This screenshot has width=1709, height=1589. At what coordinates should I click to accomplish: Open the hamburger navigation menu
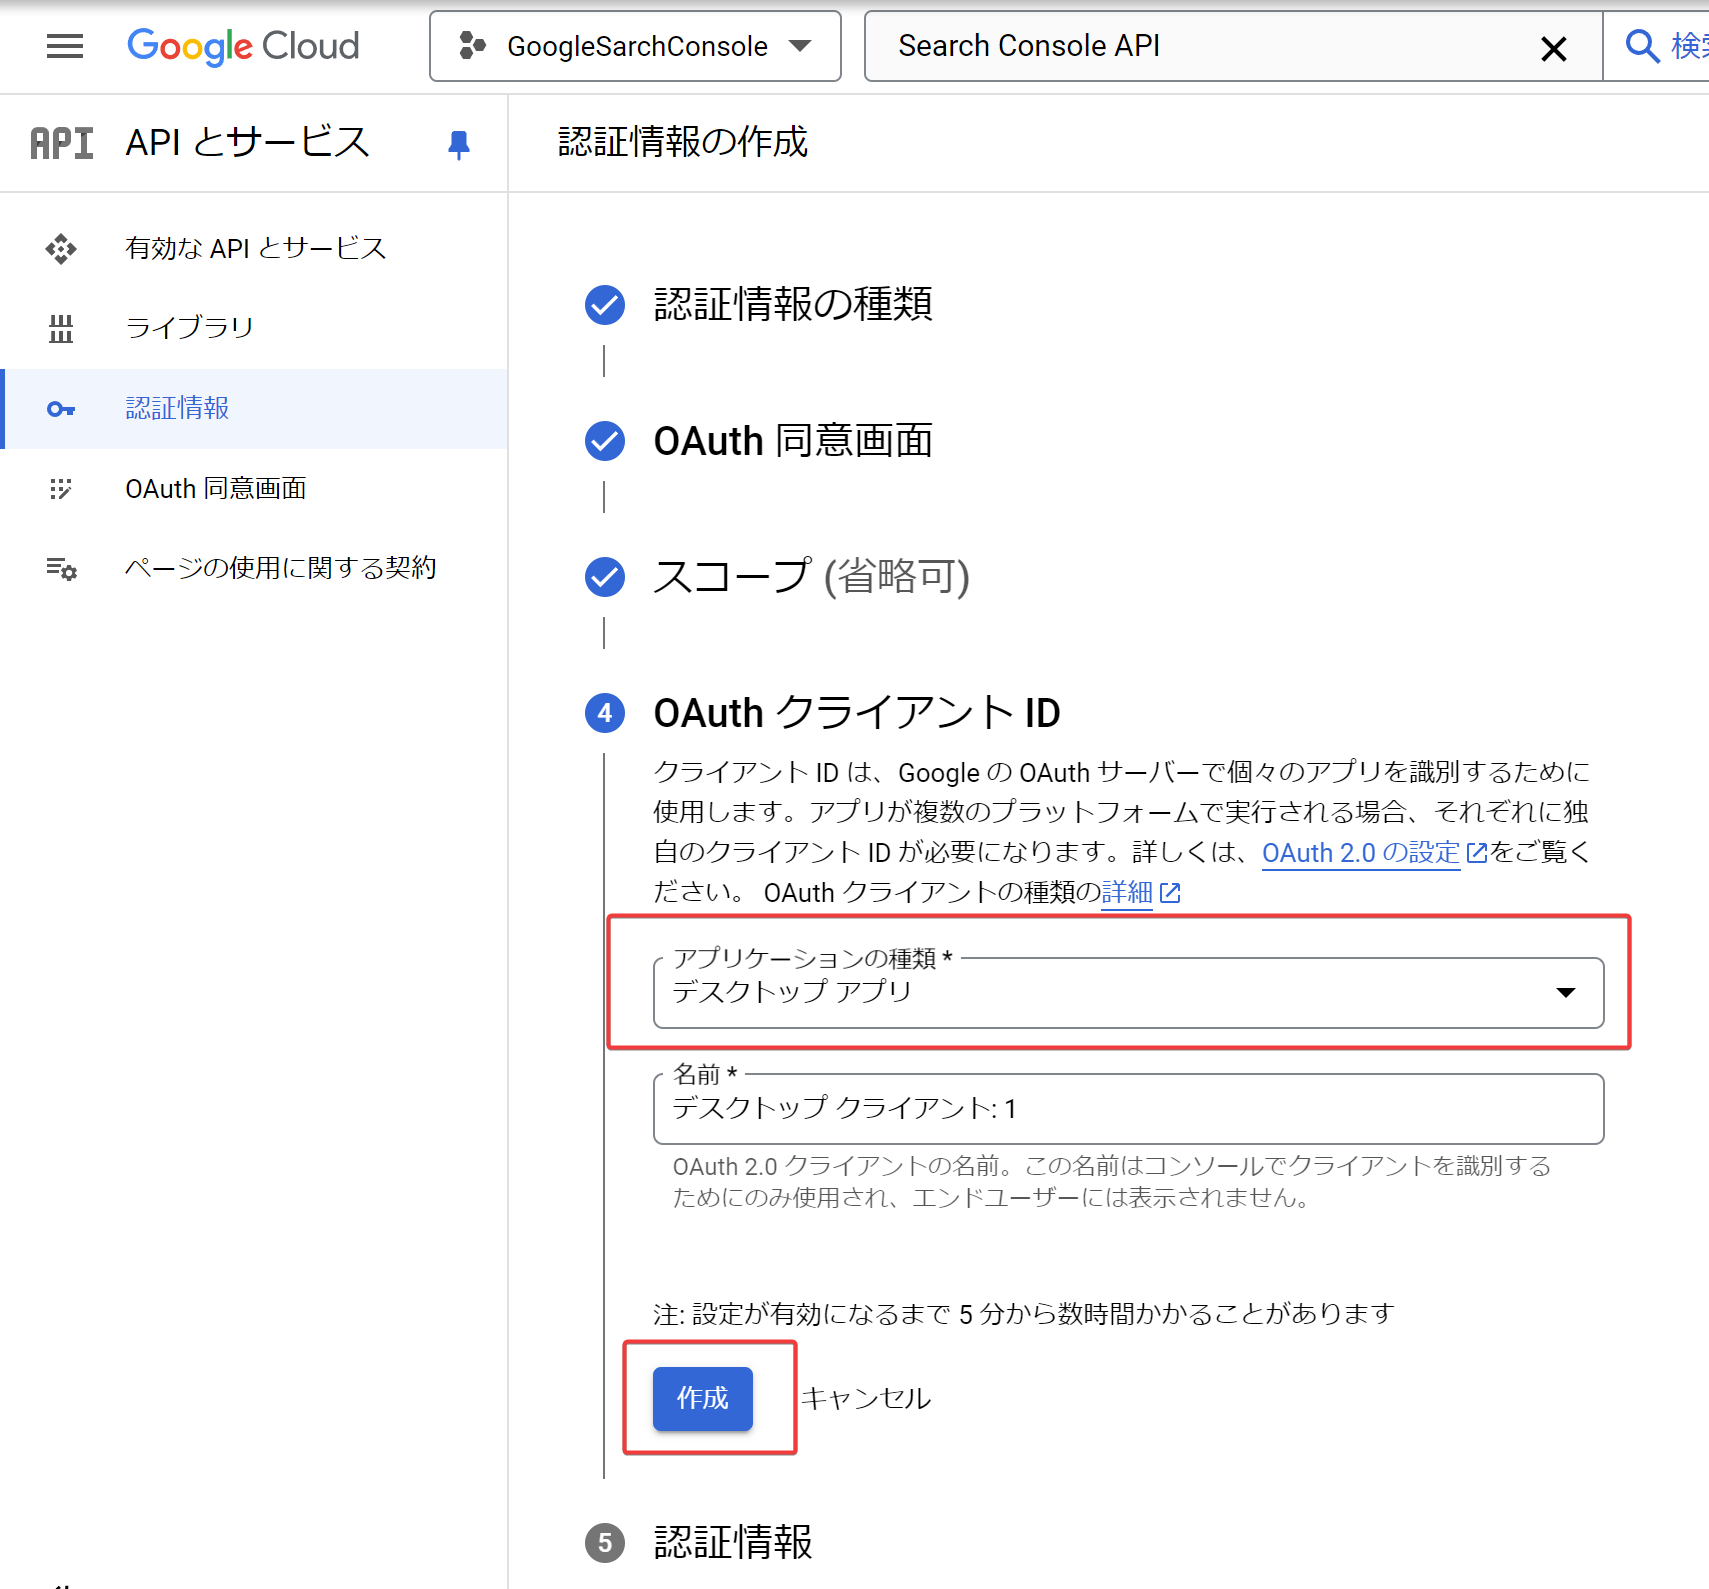65,46
